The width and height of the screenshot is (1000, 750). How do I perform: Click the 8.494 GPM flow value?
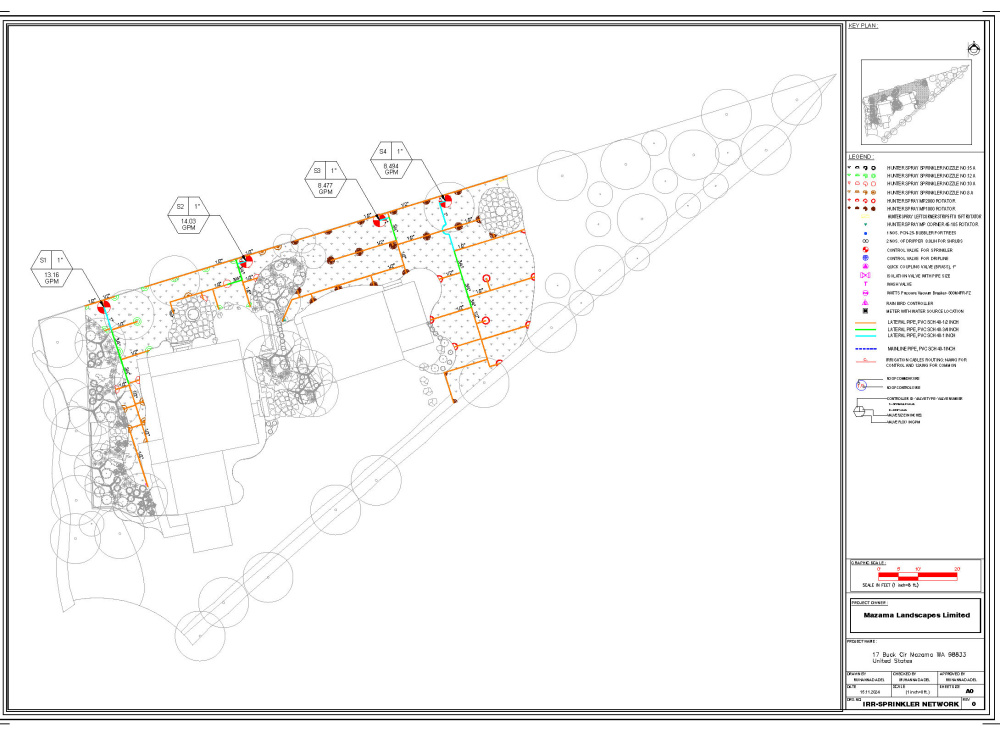[x=391, y=169]
